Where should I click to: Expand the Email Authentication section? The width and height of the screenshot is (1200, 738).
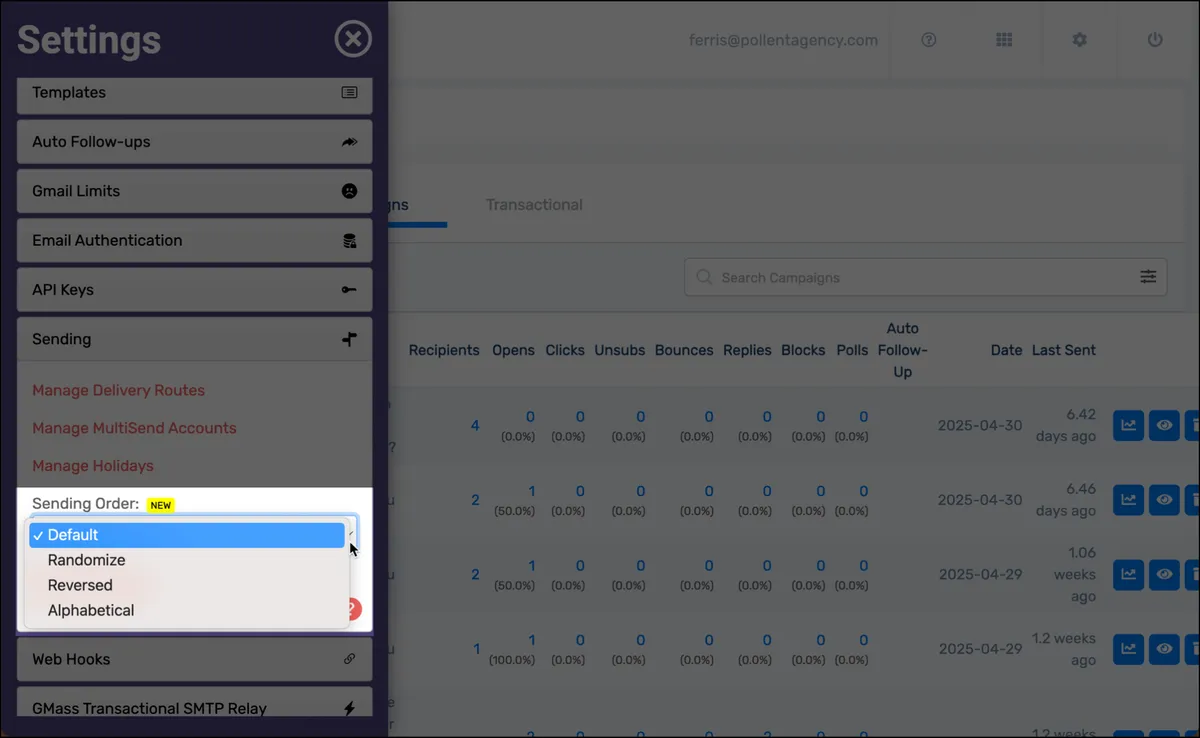pos(195,240)
